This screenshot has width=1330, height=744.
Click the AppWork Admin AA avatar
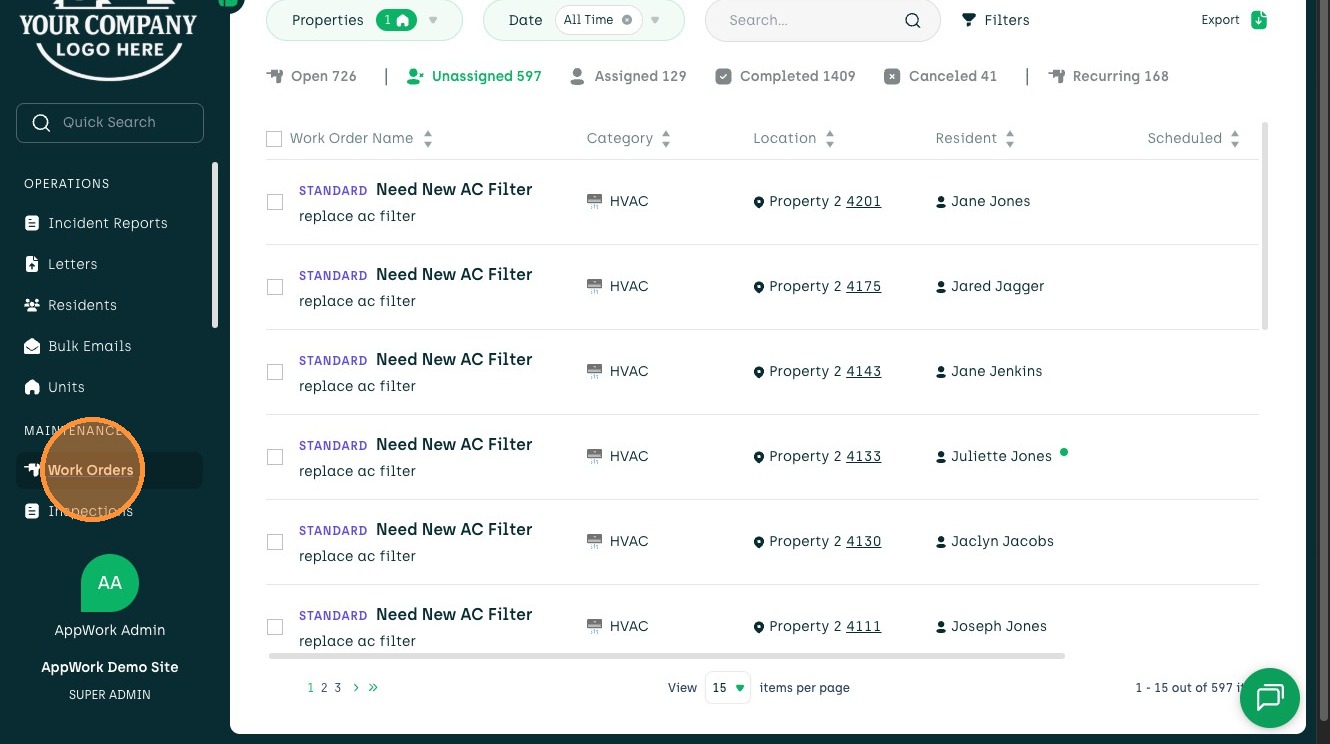pos(110,583)
